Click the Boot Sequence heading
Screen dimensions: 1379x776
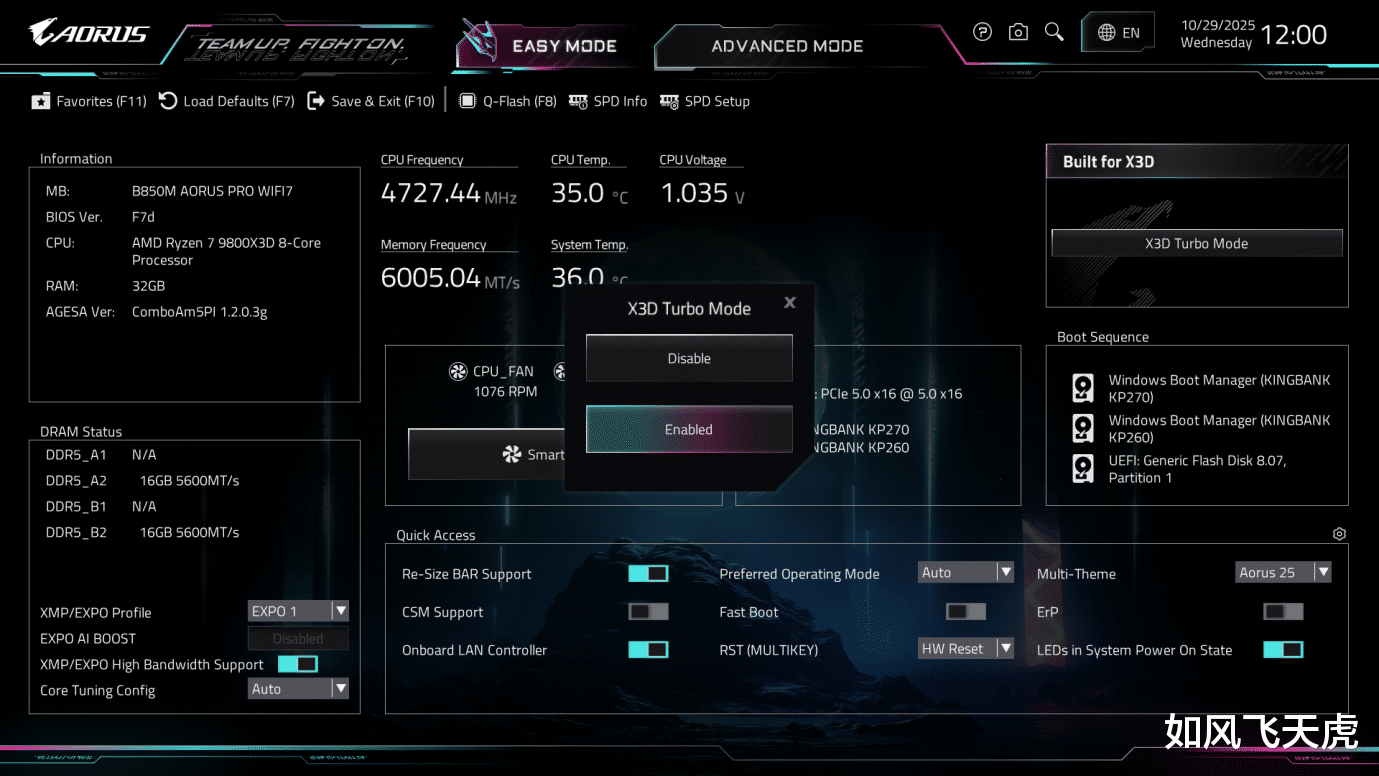pyautogui.click(x=1103, y=337)
